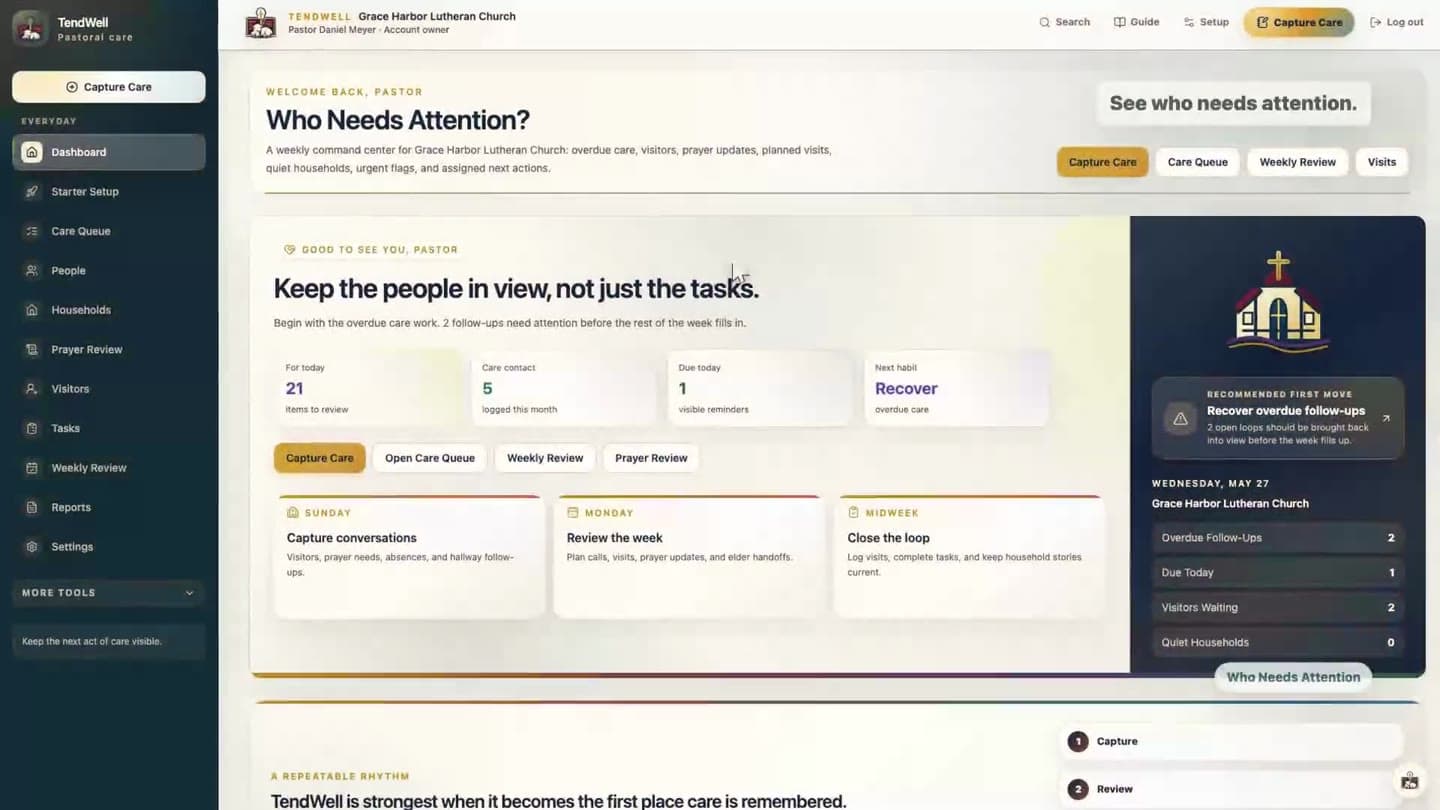
Task: Open the Due Today row in dark panel
Action: 1278,573
